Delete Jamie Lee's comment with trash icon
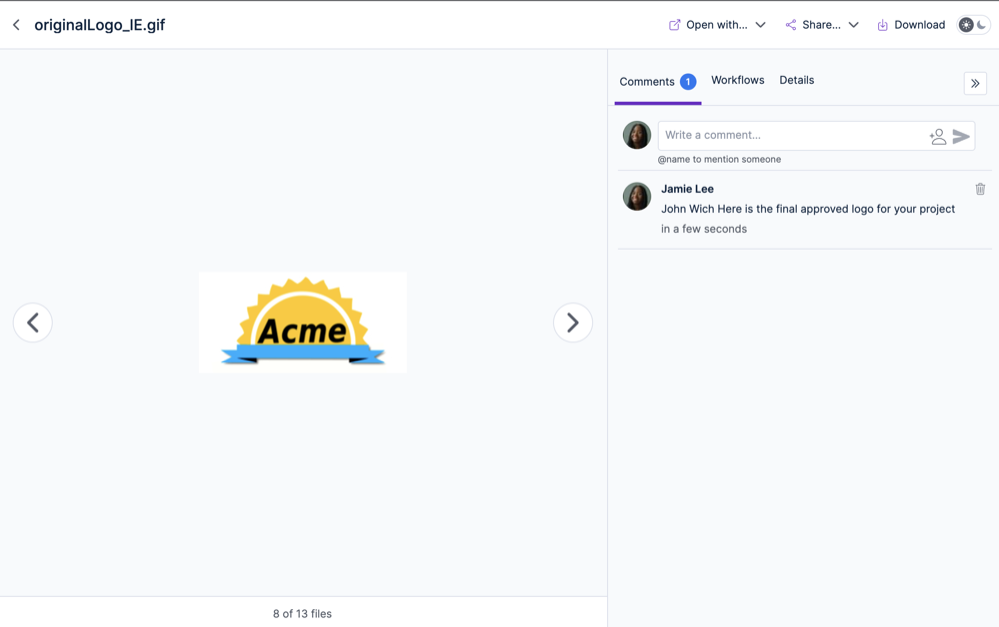The width and height of the screenshot is (999, 627). coord(980,189)
